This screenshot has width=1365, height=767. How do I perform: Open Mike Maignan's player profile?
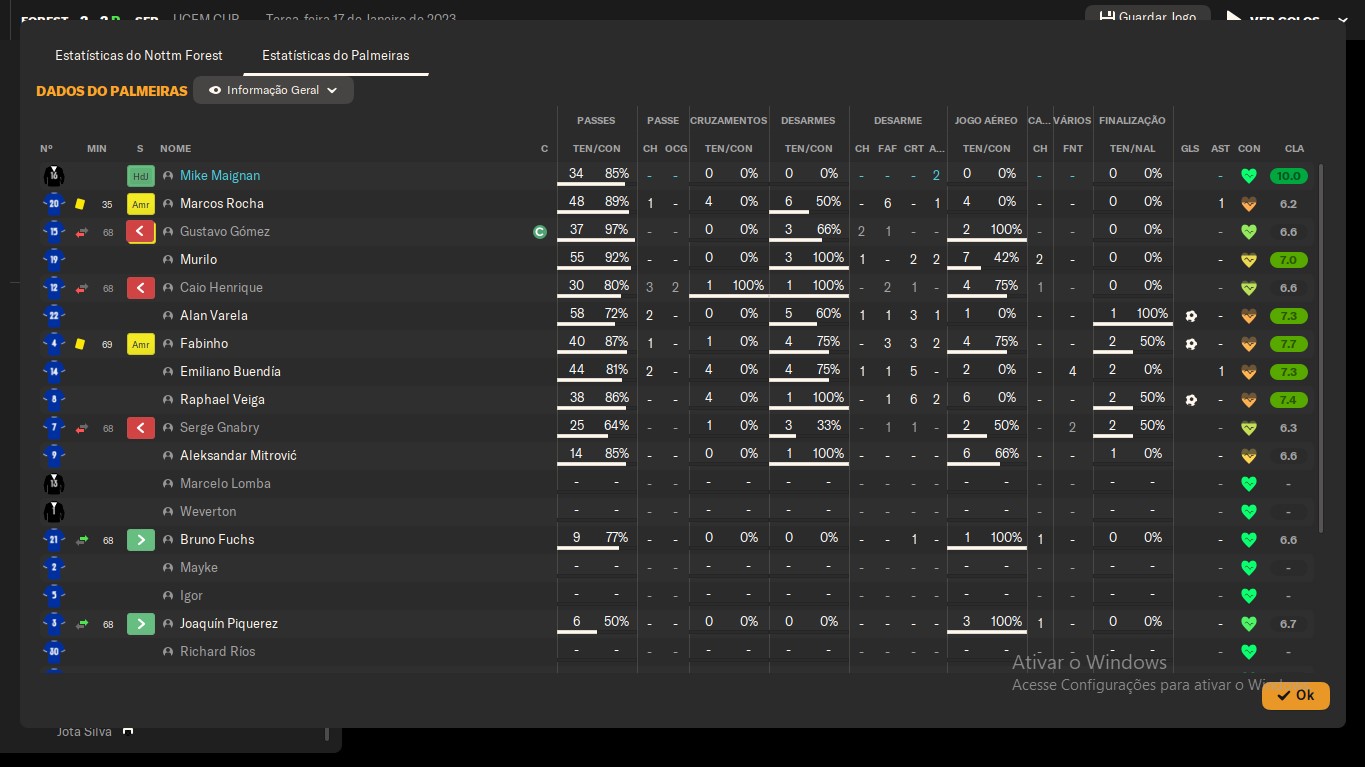(x=220, y=175)
